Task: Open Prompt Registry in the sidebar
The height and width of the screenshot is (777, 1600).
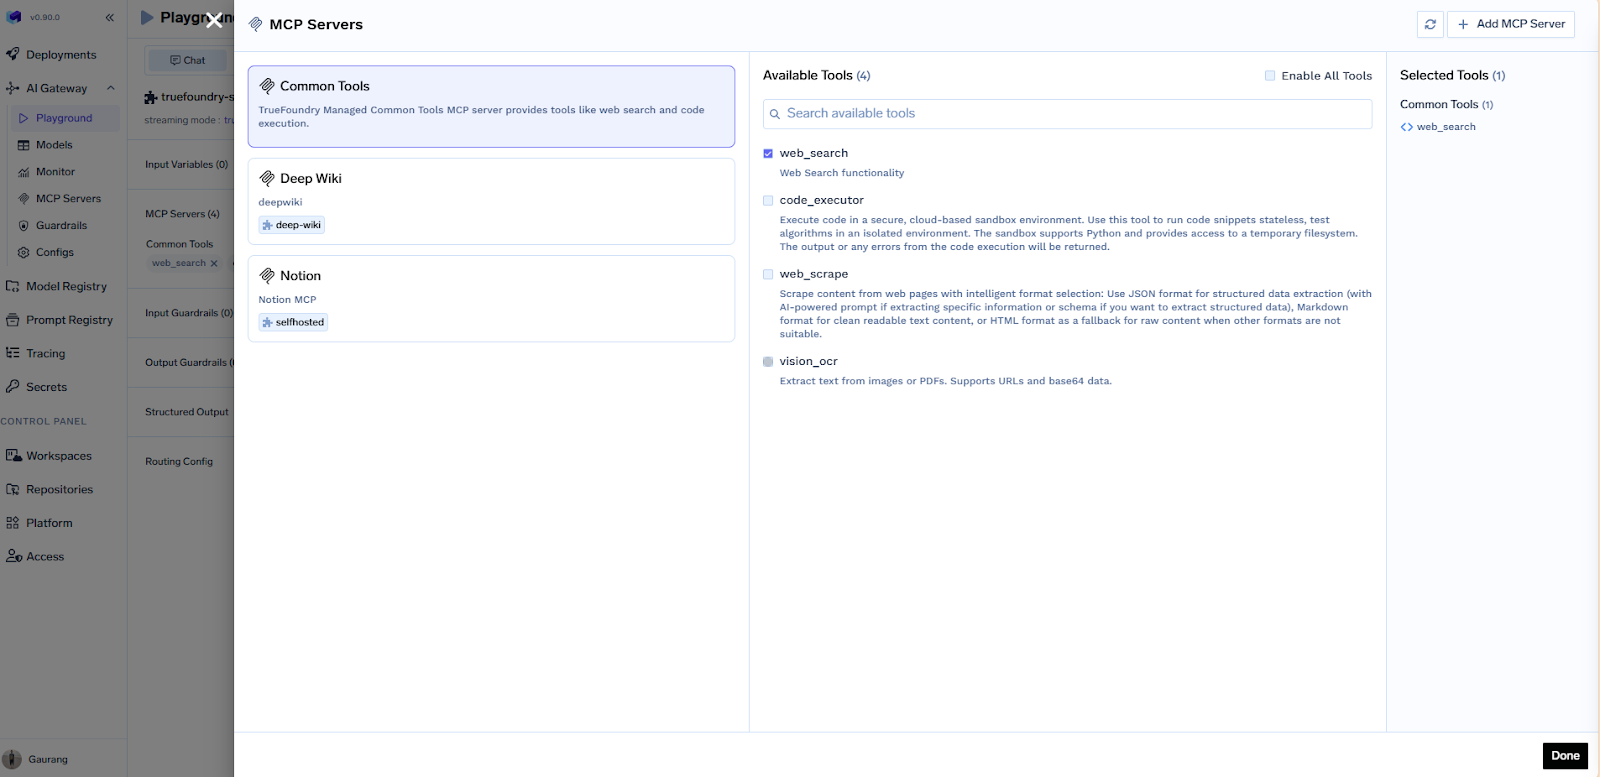Action: point(69,320)
